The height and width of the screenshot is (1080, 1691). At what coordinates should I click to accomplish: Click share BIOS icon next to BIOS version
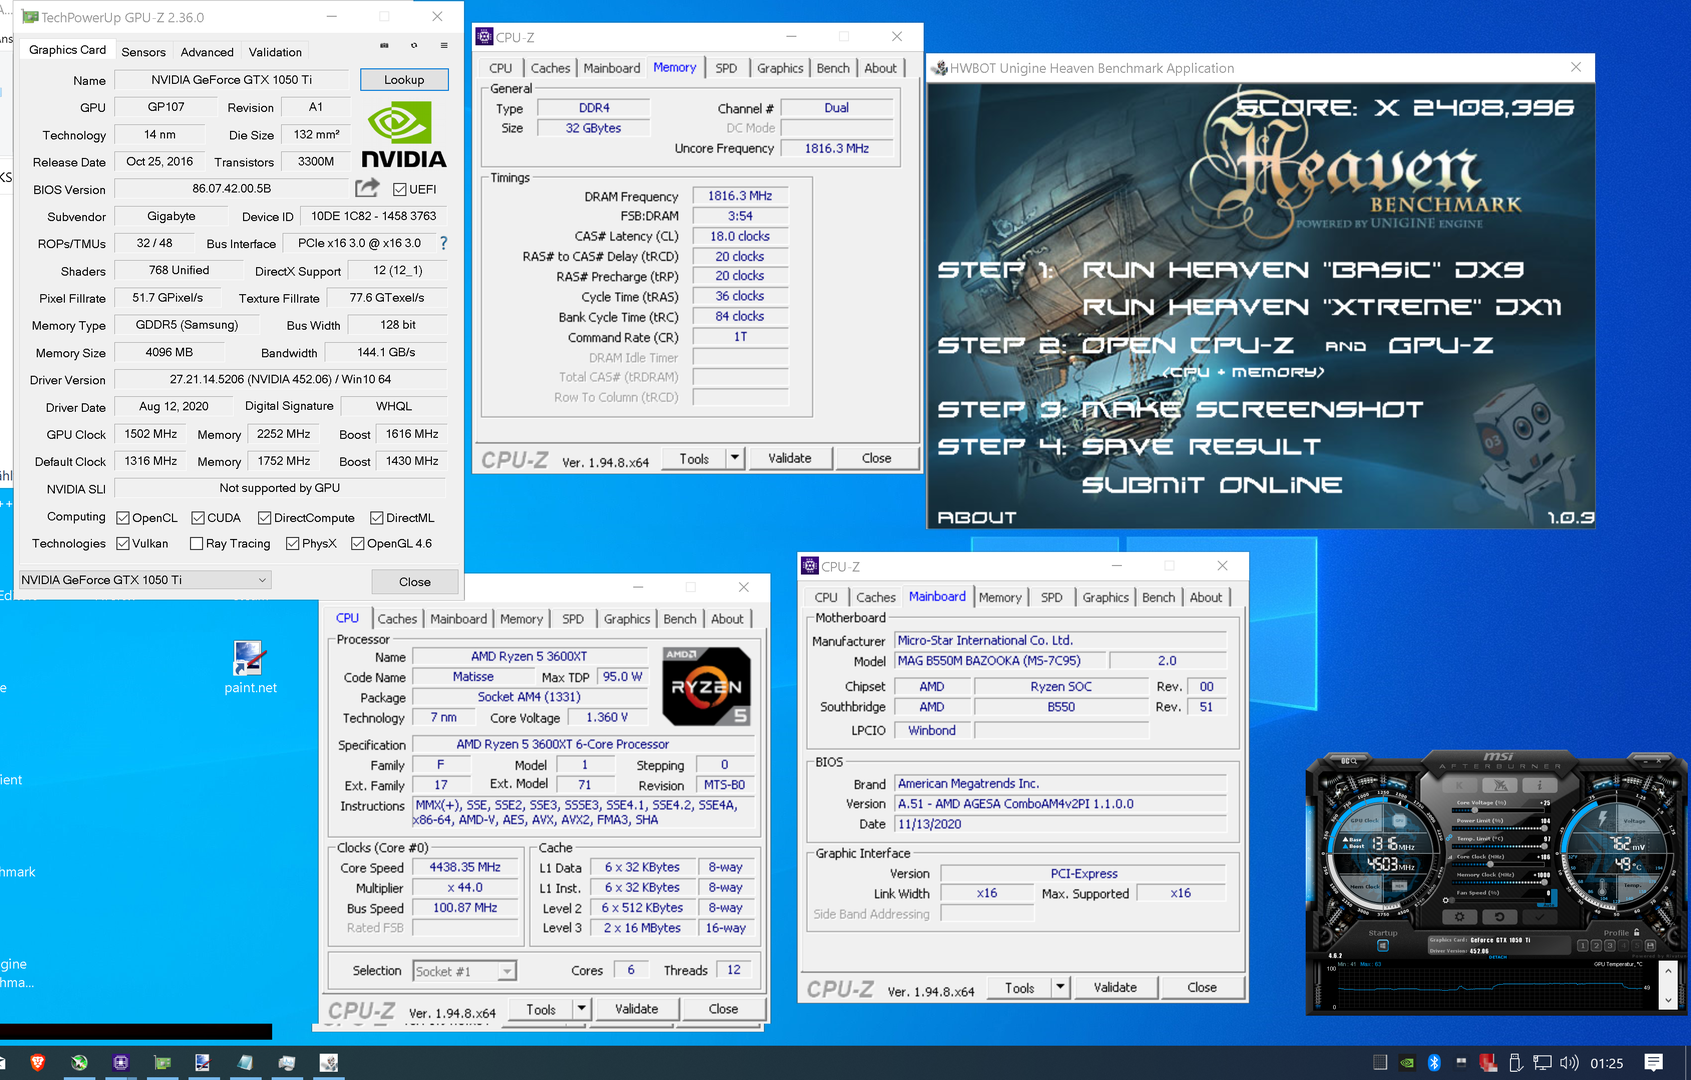click(367, 187)
